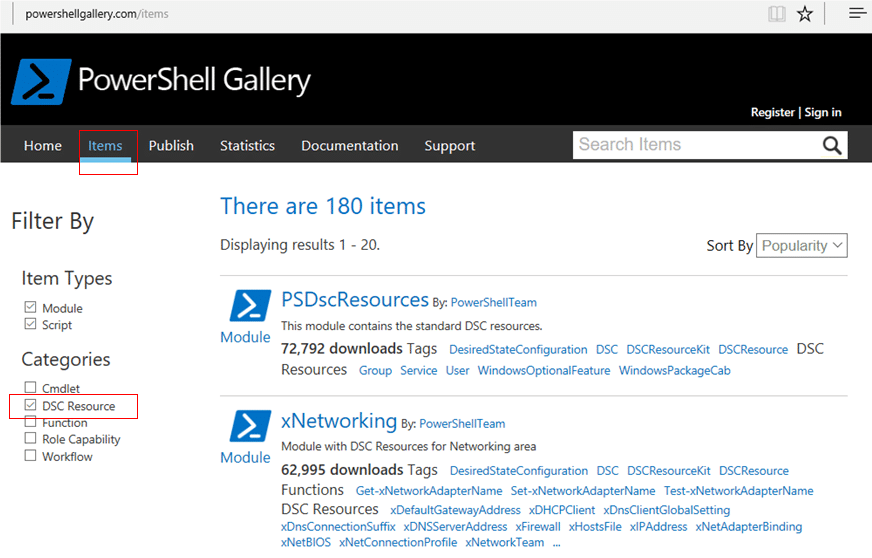Click the xHostsFile resource link
The width and height of the screenshot is (872, 558).
[595, 527]
